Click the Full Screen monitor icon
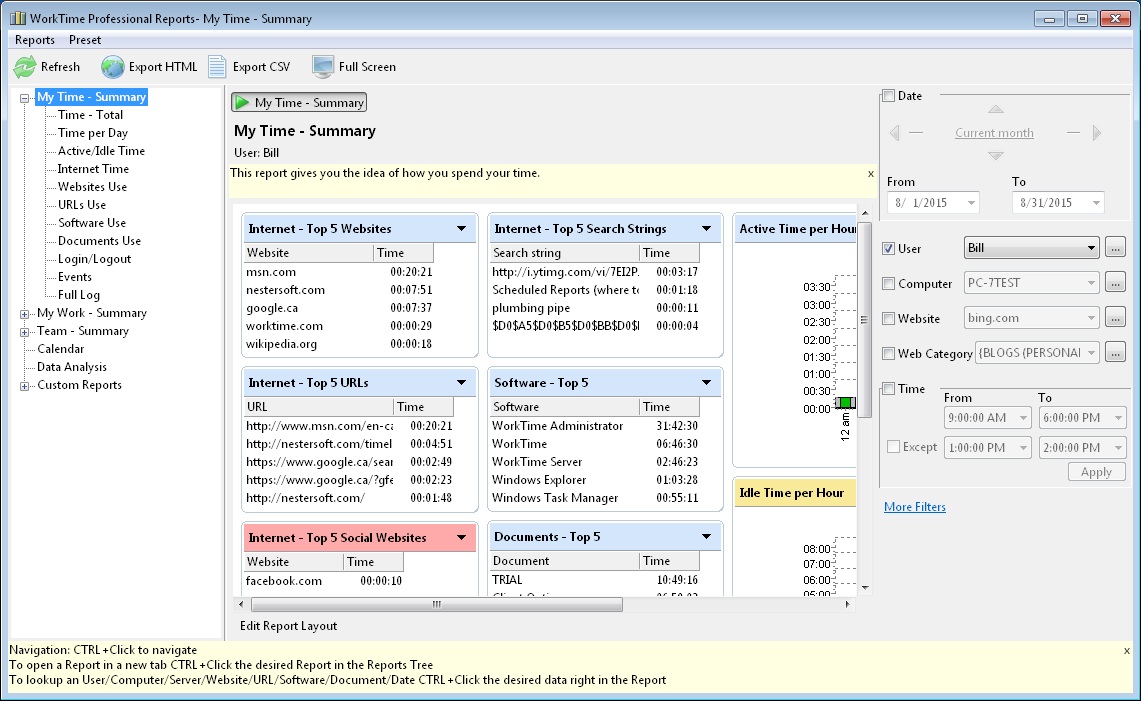The height and width of the screenshot is (701, 1141). click(323, 67)
